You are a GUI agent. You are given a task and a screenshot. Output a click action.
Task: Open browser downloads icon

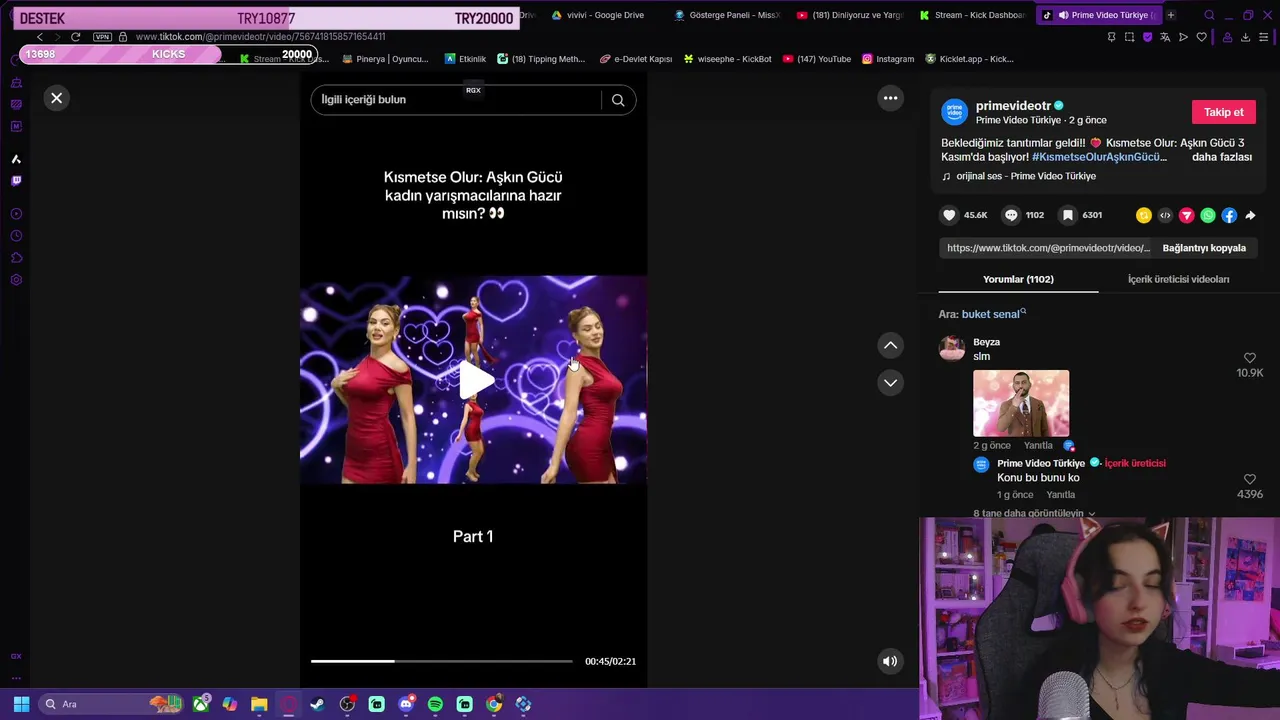pos(1245,37)
